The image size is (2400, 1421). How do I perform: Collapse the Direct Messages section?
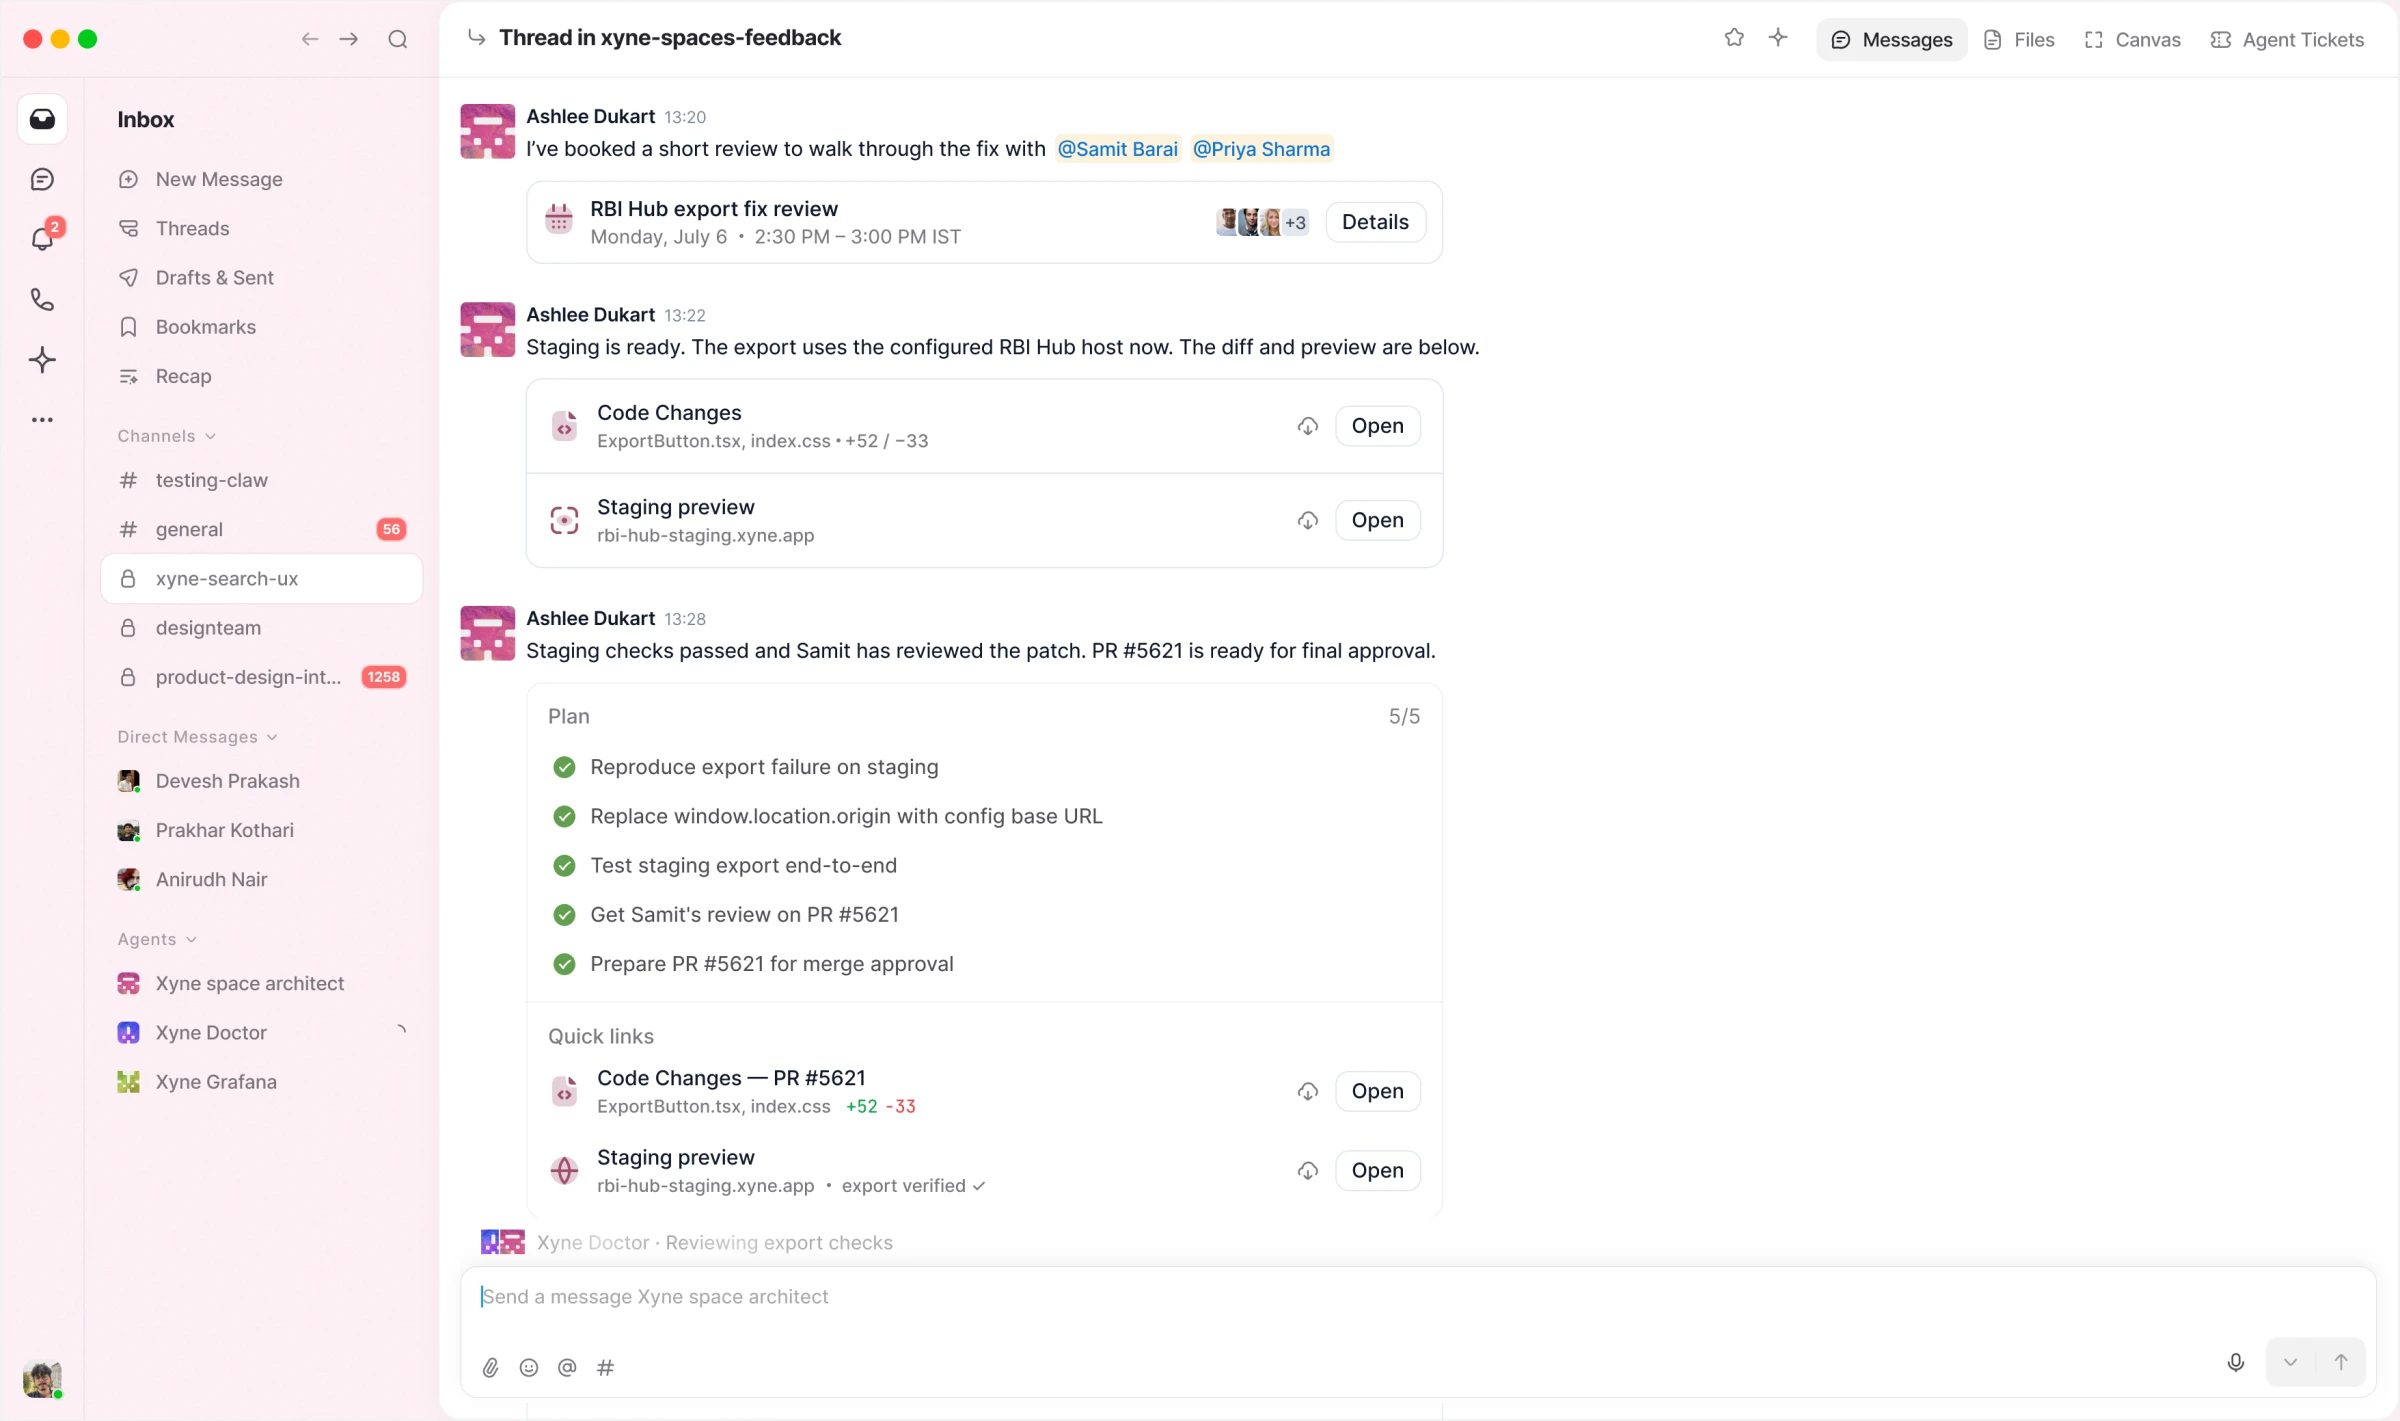click(198, 737)
